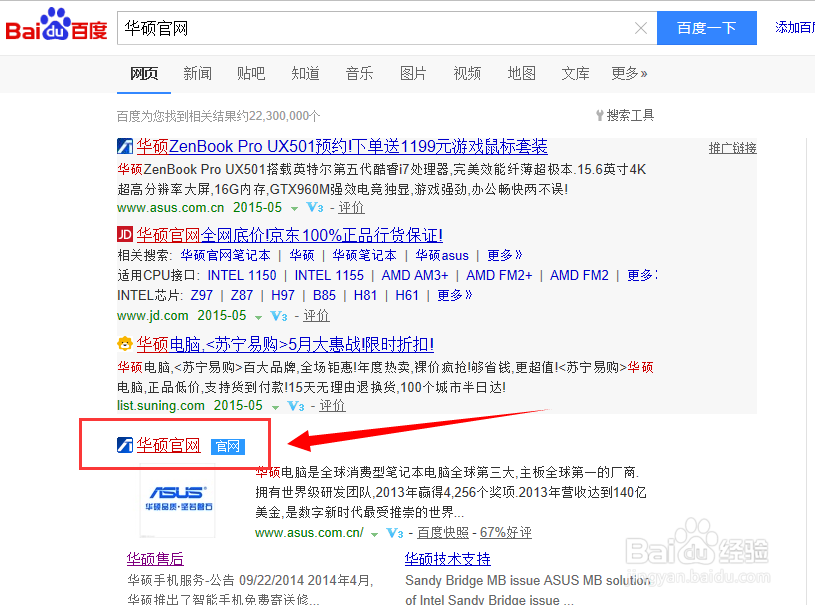Open the 67%好评 rating link

pyautogui.click(x=506, y=533)
